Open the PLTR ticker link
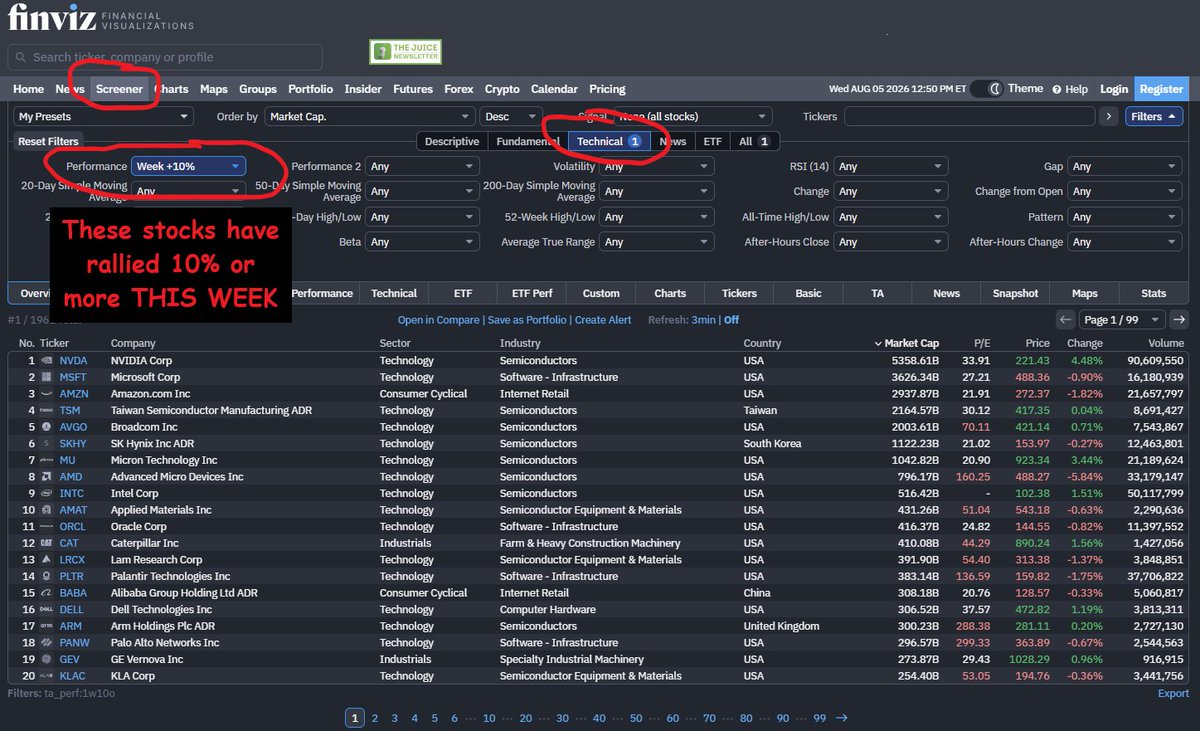1200x731 pixels. (x=72, y=576)
